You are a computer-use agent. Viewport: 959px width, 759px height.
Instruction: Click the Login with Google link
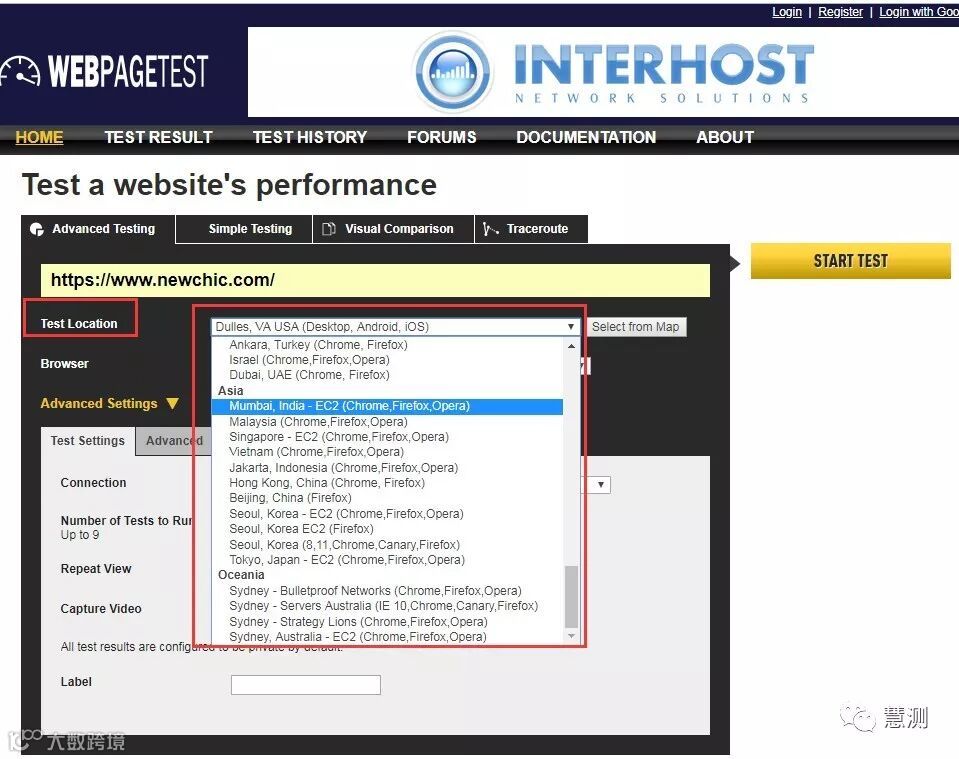[x=919, y=12]
